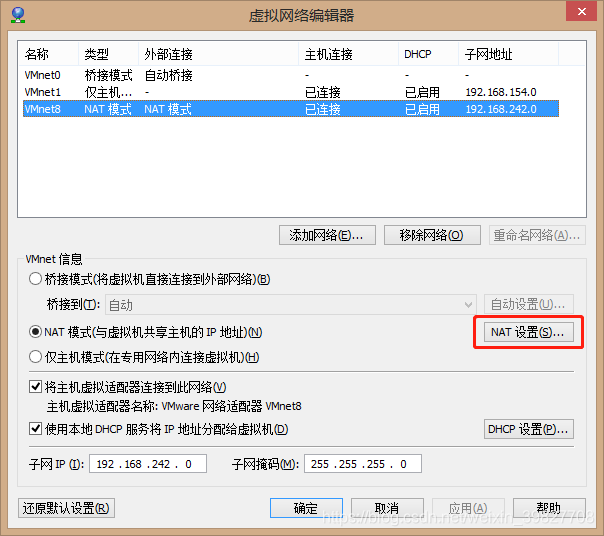Click 已启用 DHCP cell in VMnet1 row
The image size is (604, 536).
(422, 92)
